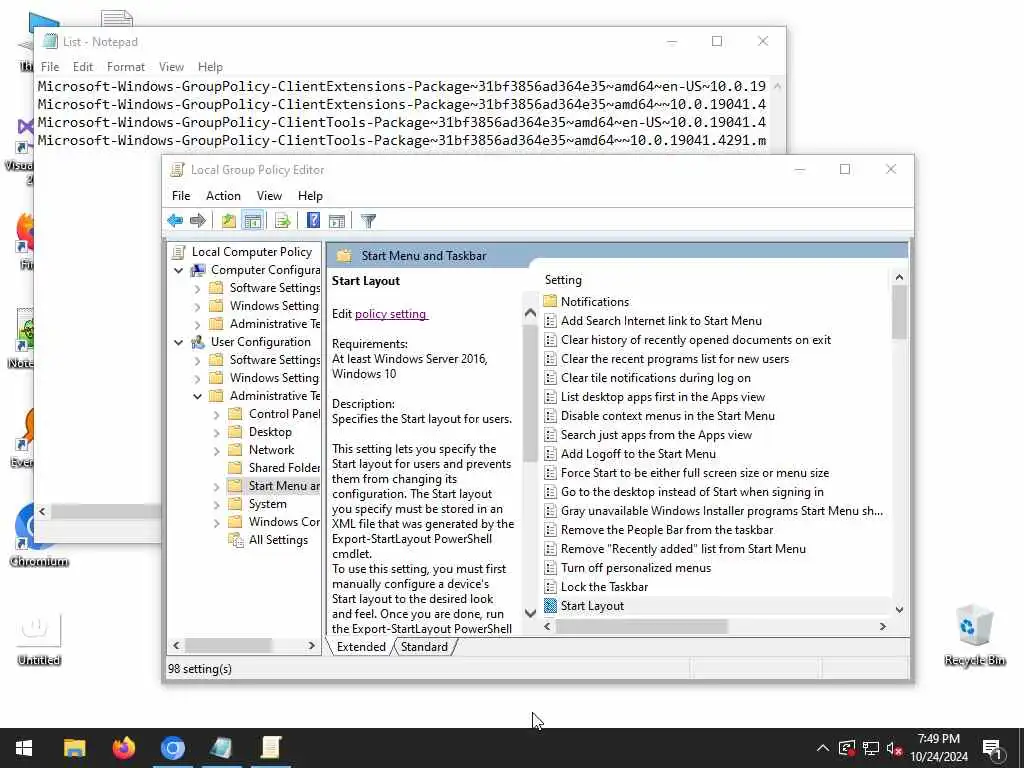Click the Lock the Taskbar policy icon
This screenshot has height=768, width=1024.
pos(550,586)
